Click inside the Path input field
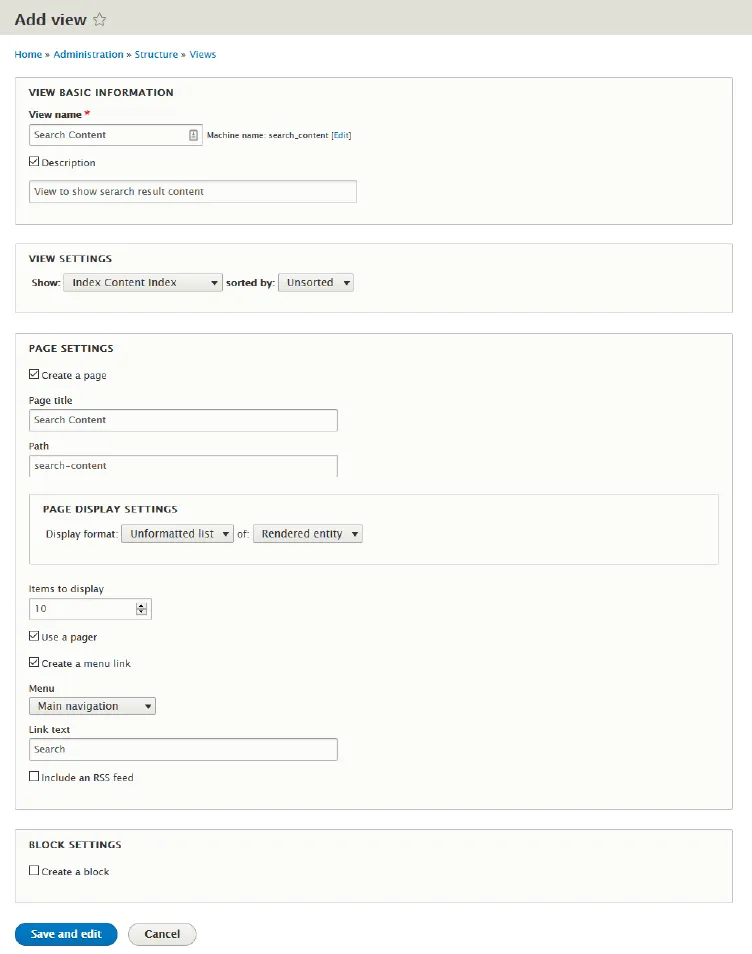The height and width of the screenshot is (954, 752). [x=183, y=465]
